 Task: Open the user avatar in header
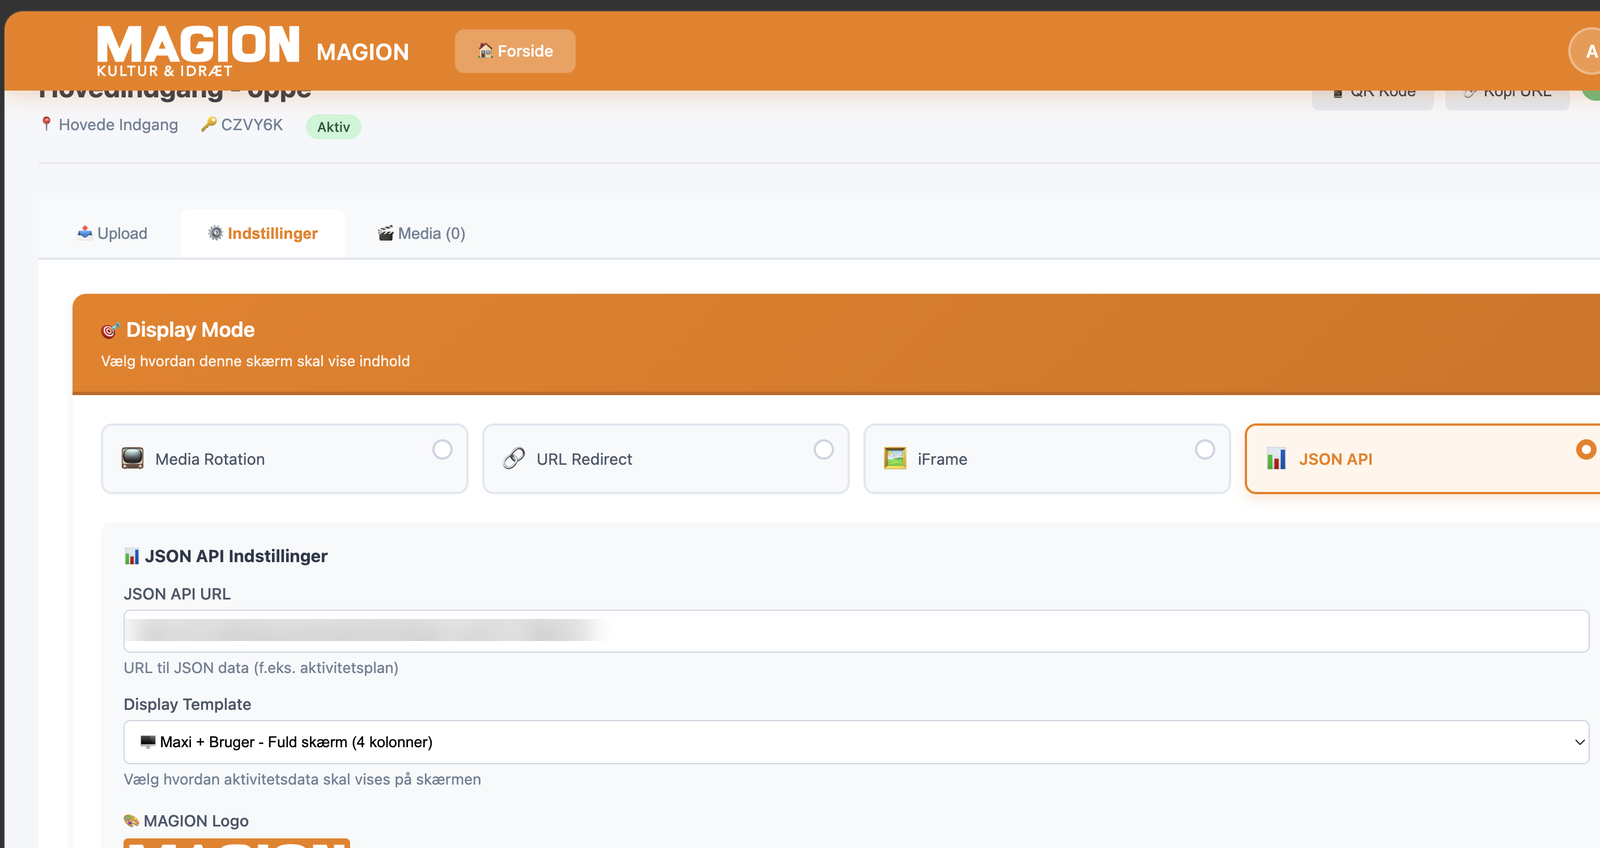[1588, 51]
